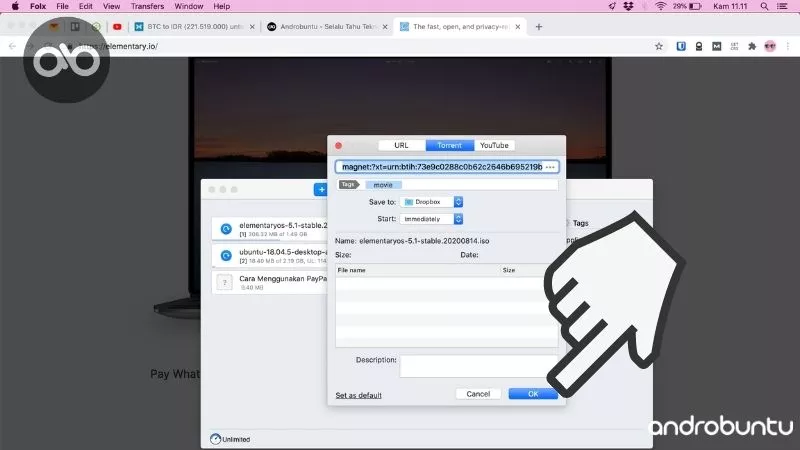800x450 pixels.
Task: Select the elementaryos-5.1-stable download row
Action: pyautogui.click(x=269, y=229)
